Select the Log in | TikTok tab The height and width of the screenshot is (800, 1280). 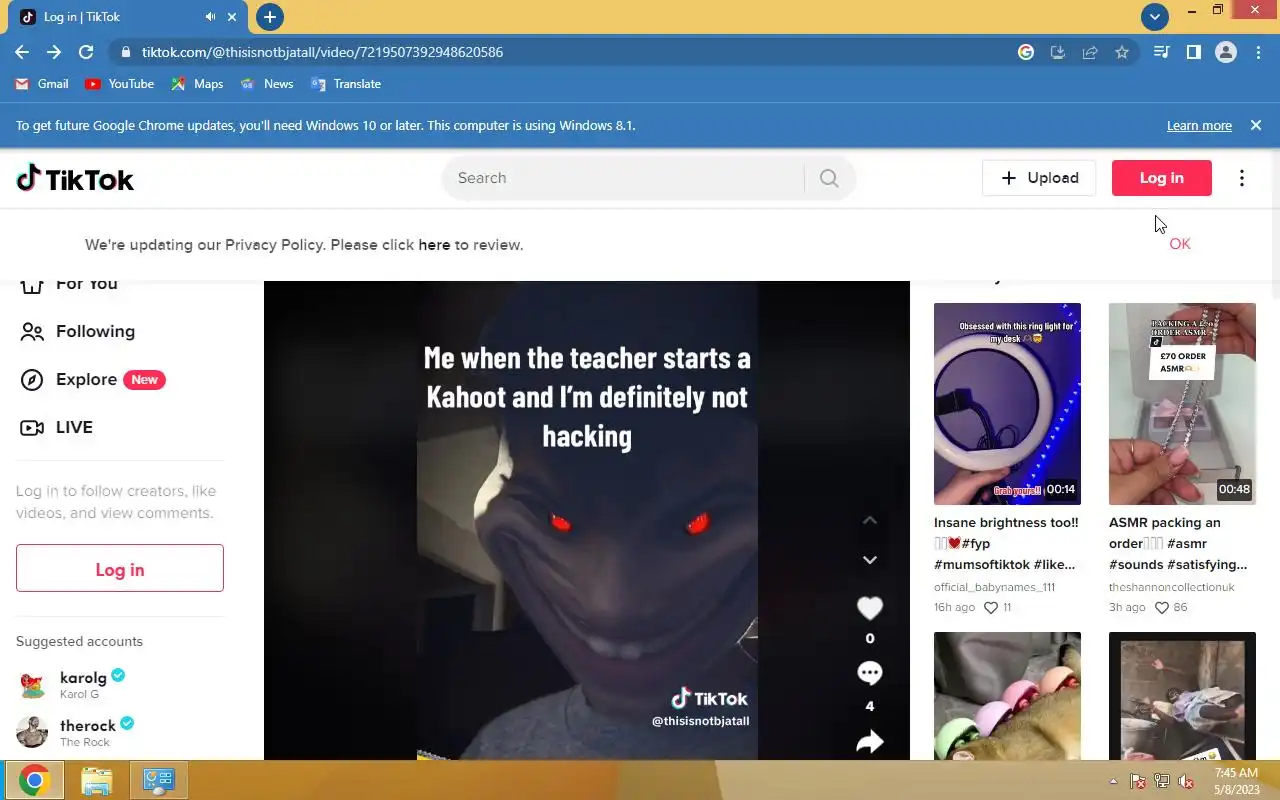[128, 17]
